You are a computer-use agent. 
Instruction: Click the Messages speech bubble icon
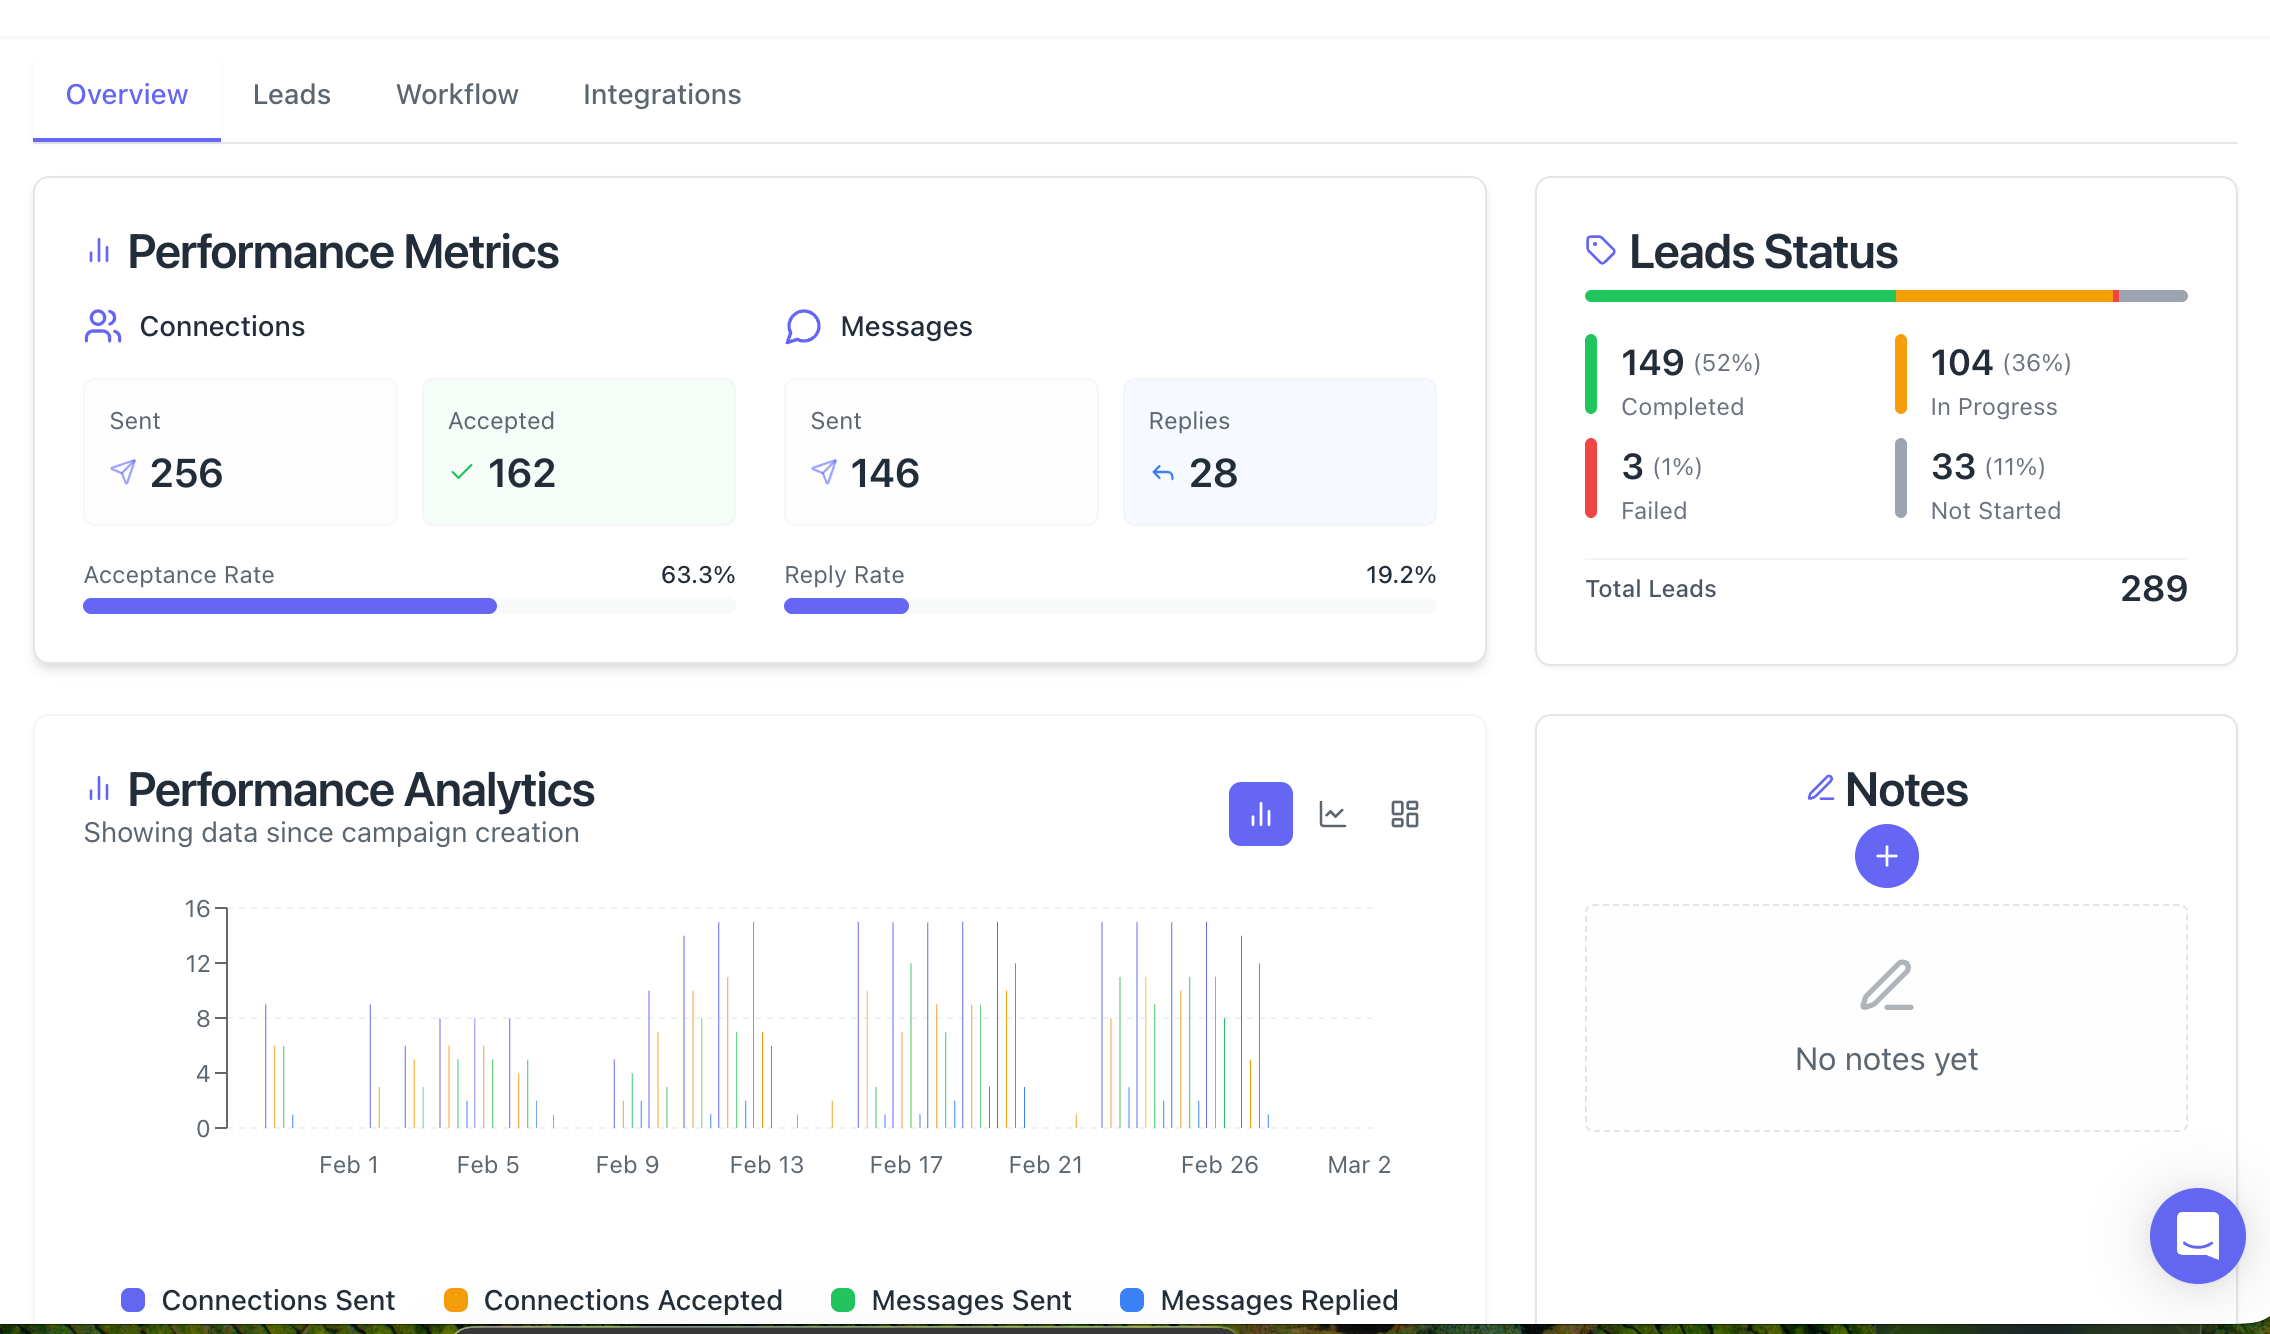click(x=803, y=326)
